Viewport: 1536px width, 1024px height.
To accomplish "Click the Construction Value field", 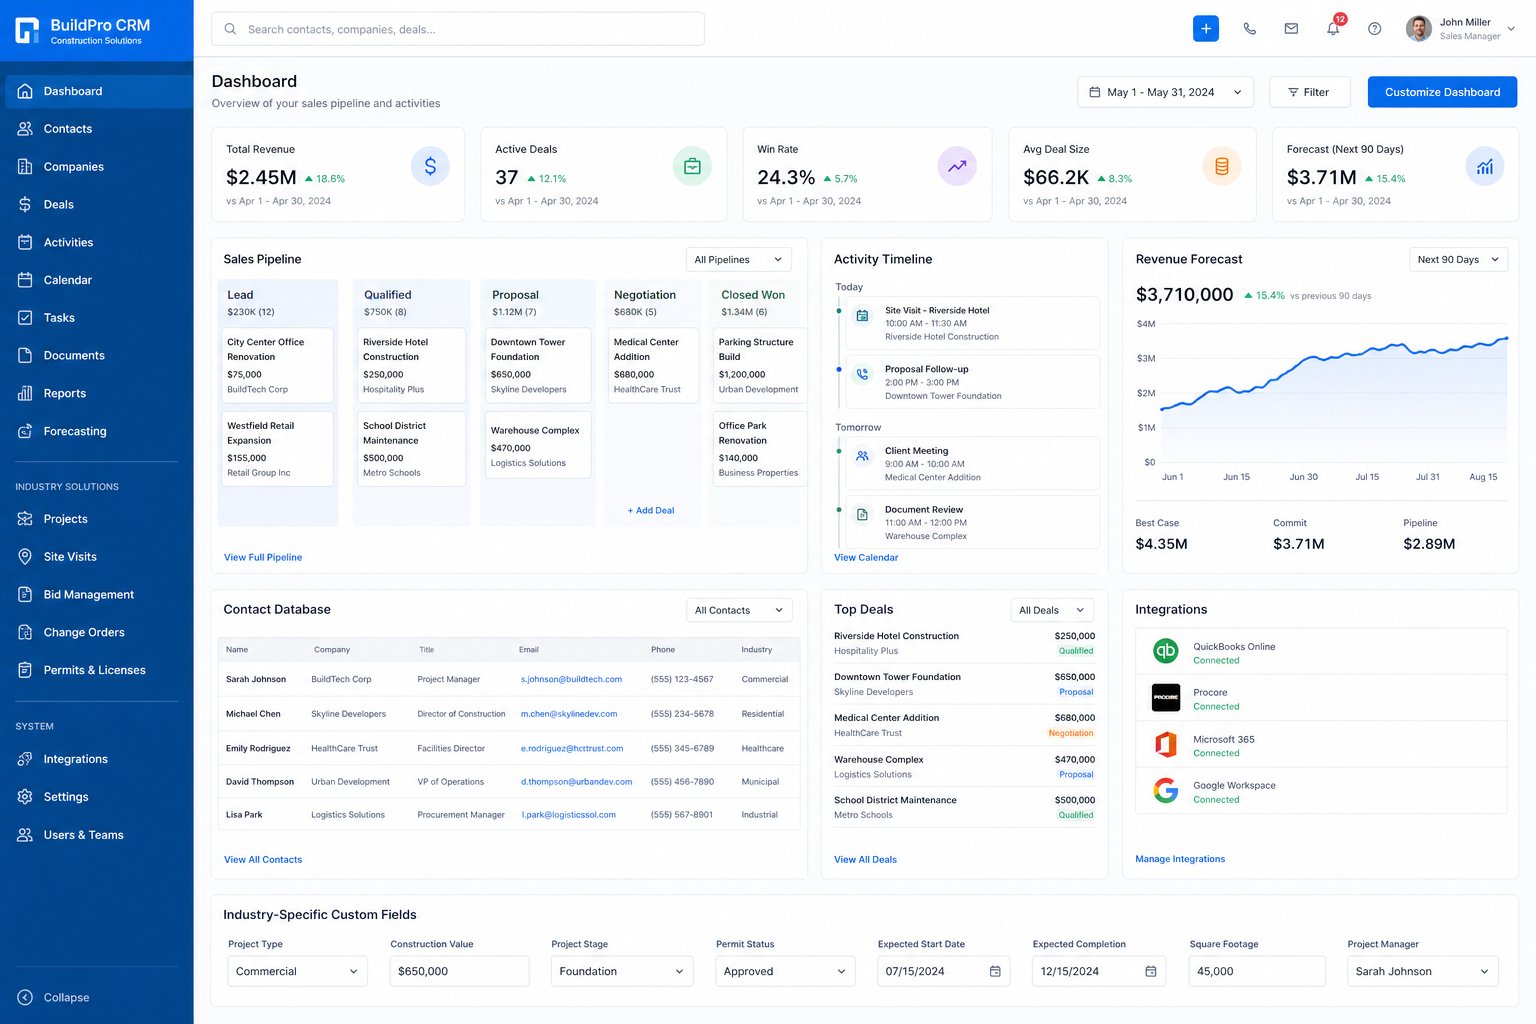I will (x=459, y=971).
